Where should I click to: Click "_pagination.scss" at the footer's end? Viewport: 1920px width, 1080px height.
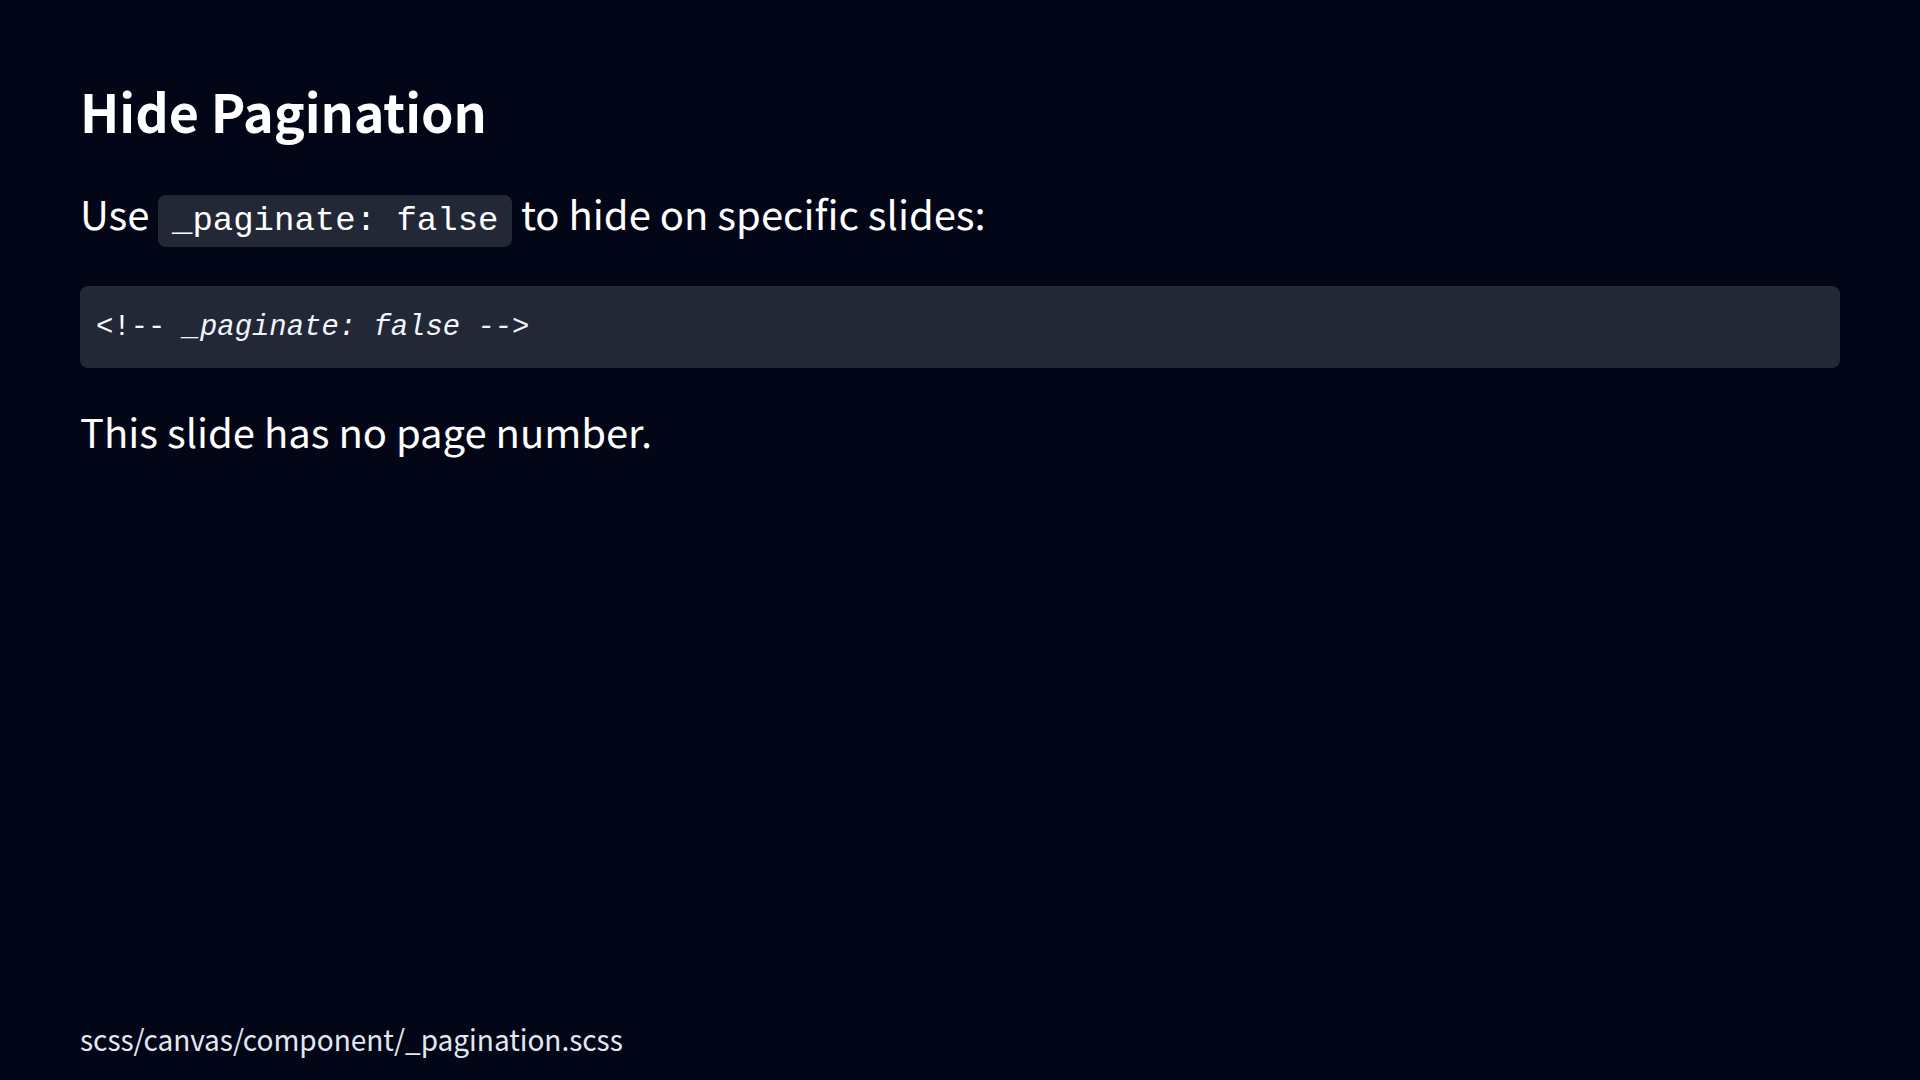513,1041
